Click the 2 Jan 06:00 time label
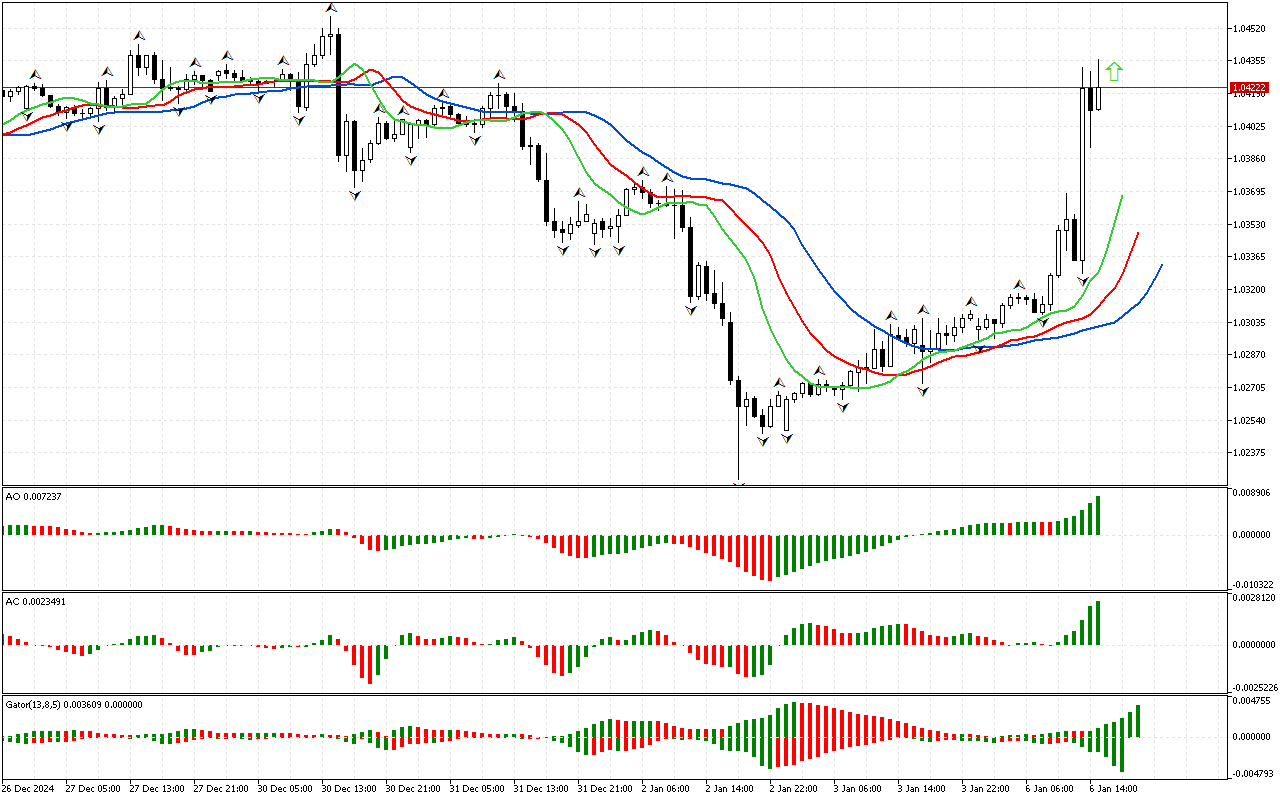 pyautogui.click(x=666, y=788)
